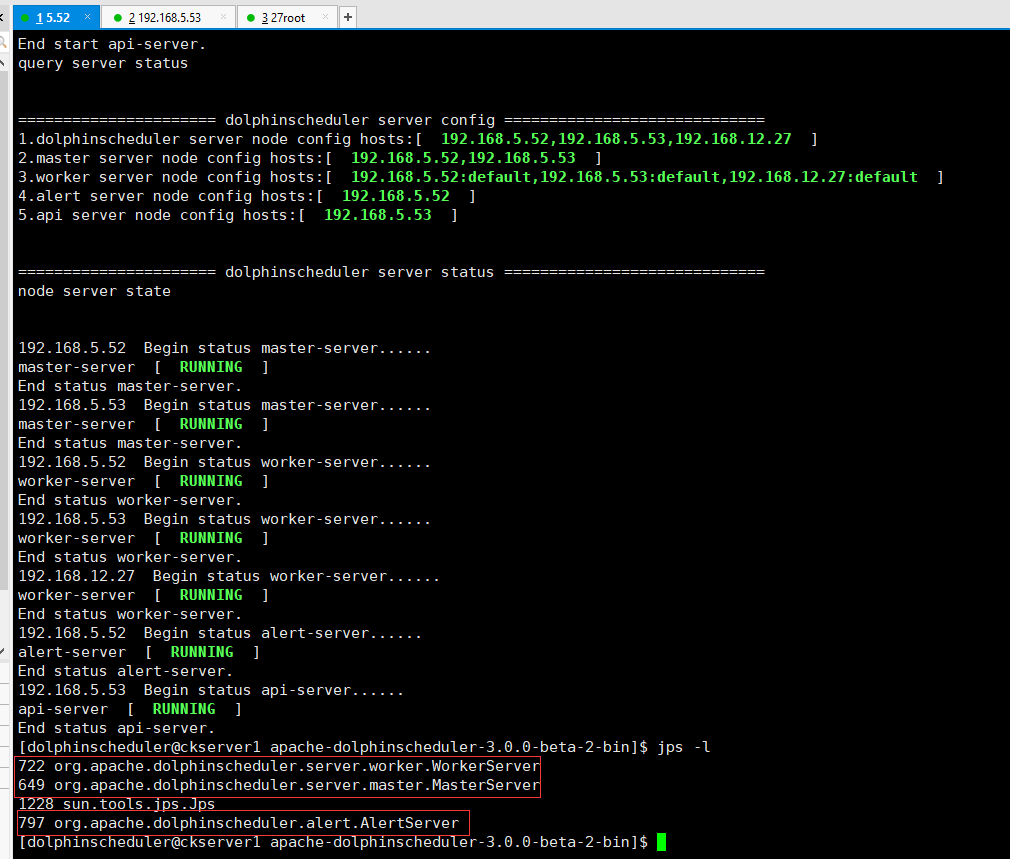Click the green cursor at the last prompt
Viewport: 1010px width, 859px height.
[662, 842]
